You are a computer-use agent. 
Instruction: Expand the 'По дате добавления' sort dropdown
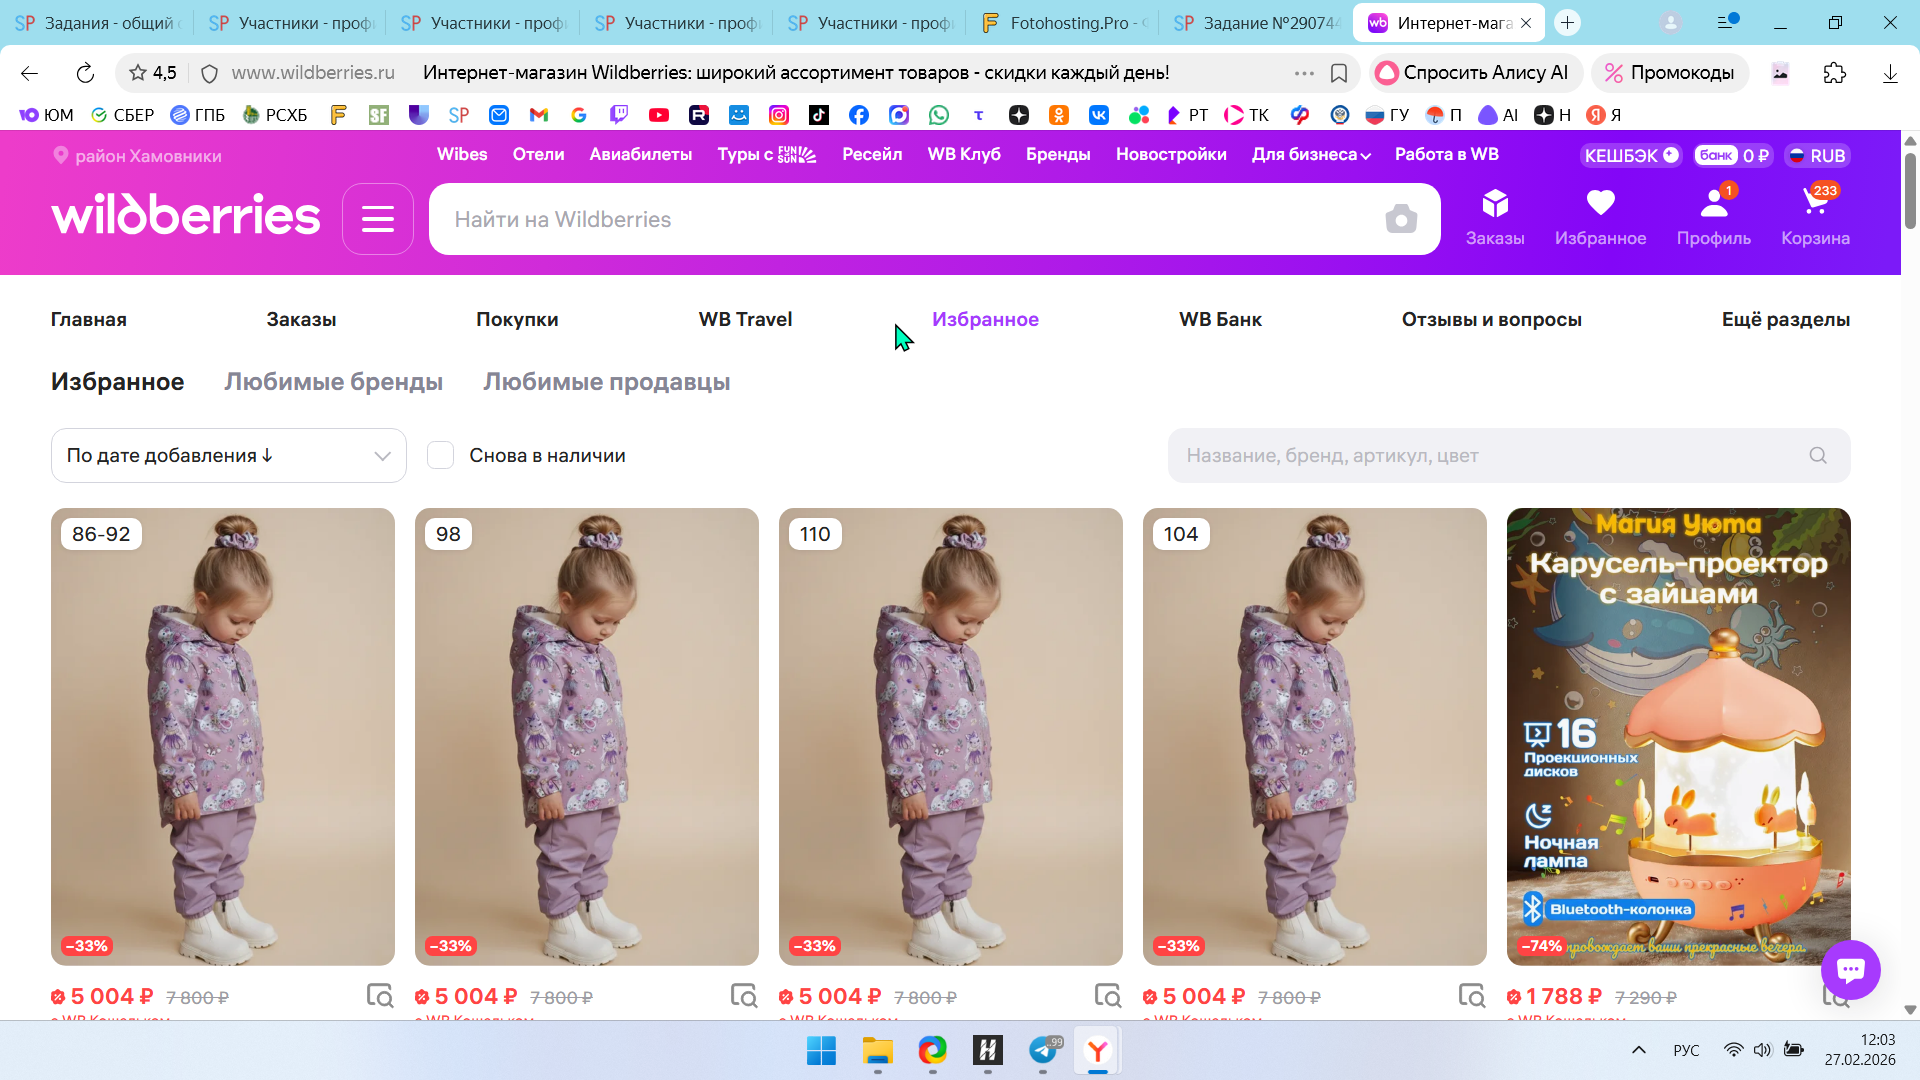tap(228, 456)
